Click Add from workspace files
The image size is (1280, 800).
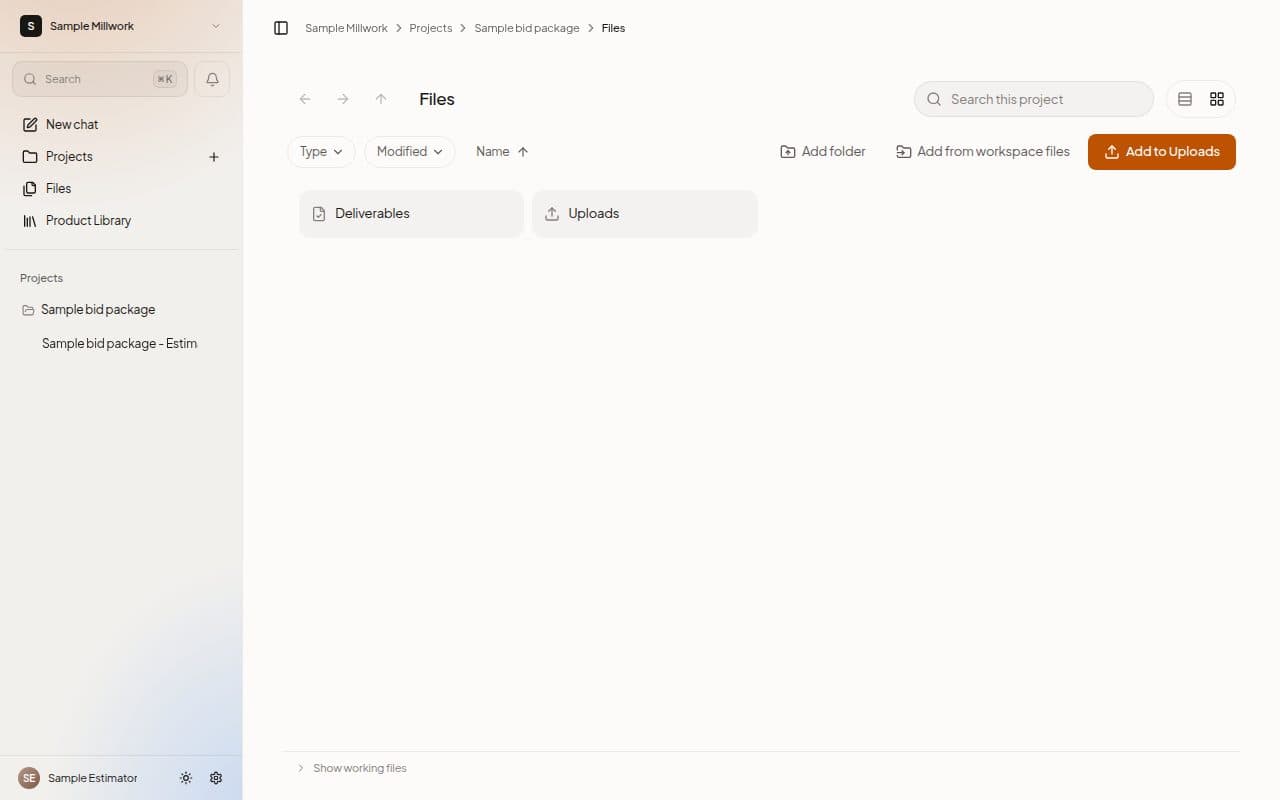(983, 152)
